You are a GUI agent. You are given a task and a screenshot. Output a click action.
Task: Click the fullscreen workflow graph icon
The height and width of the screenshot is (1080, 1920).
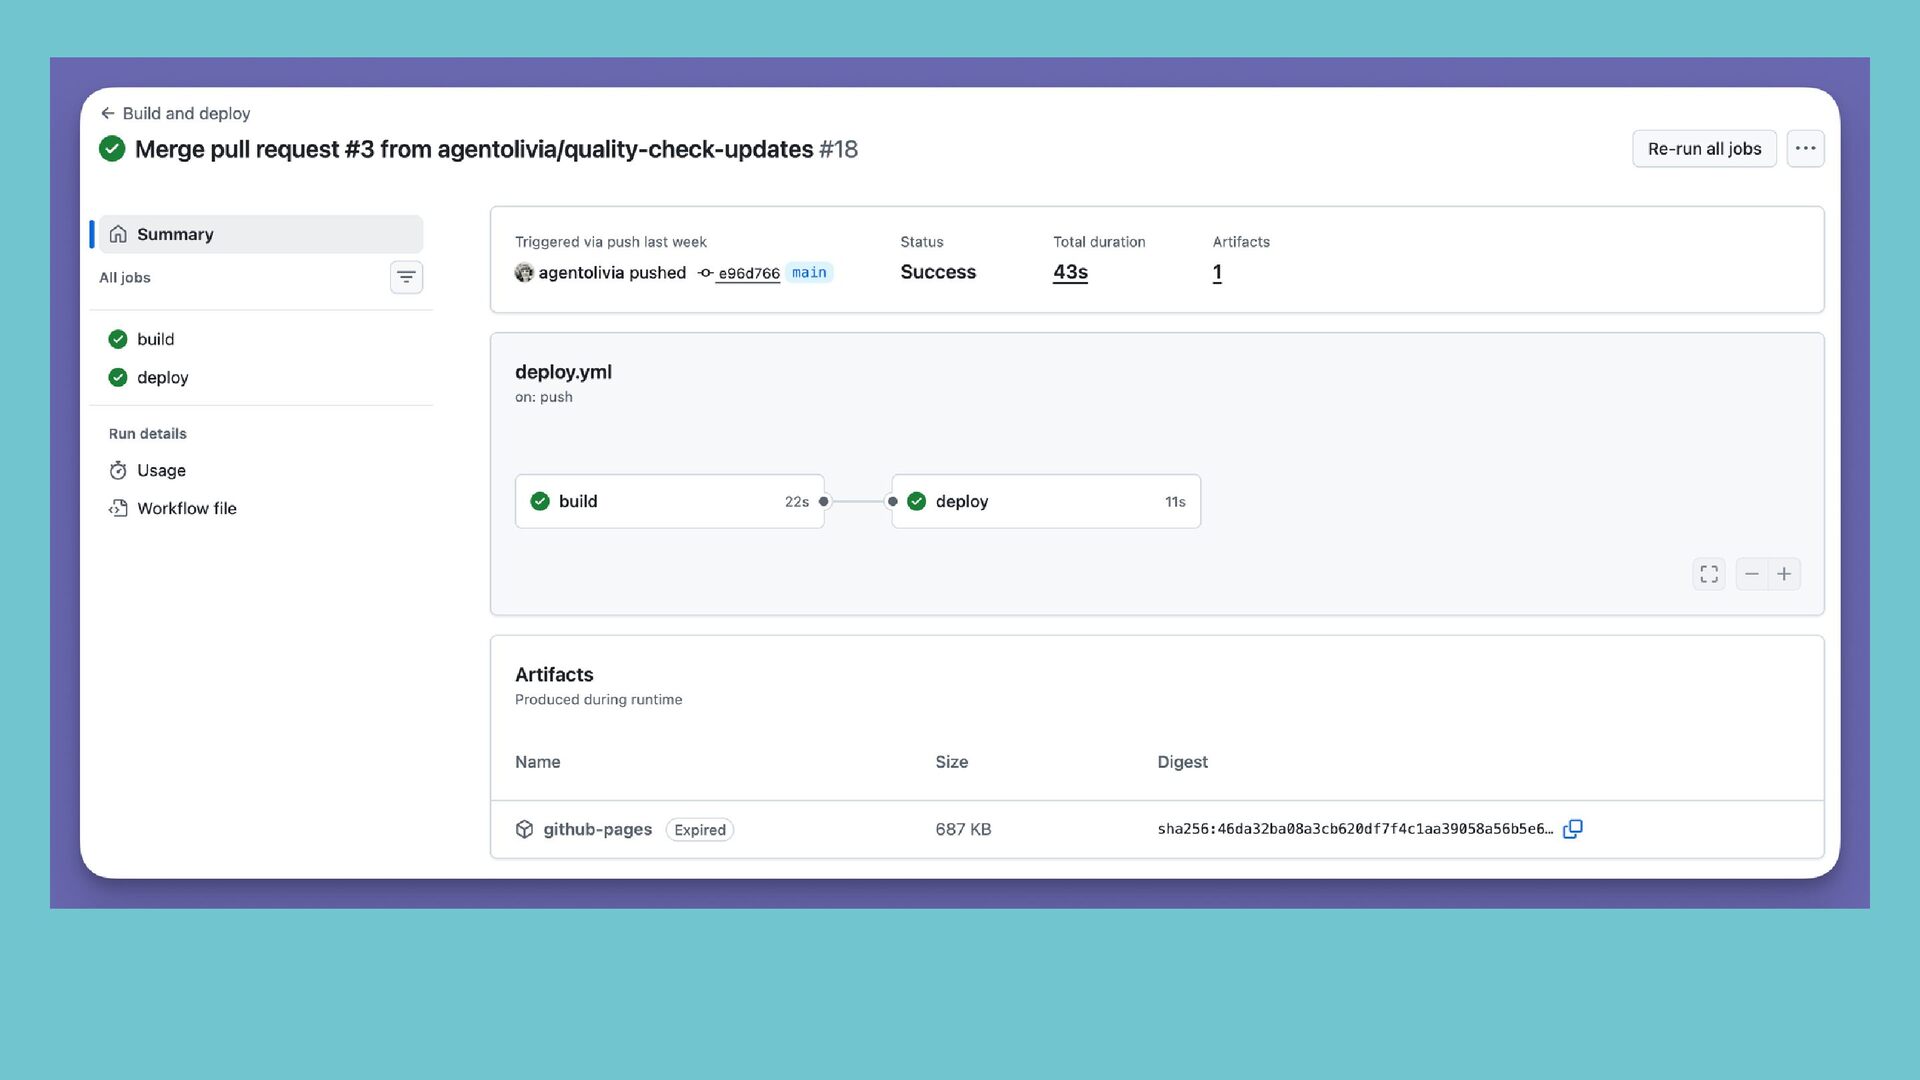point(1709,574)
